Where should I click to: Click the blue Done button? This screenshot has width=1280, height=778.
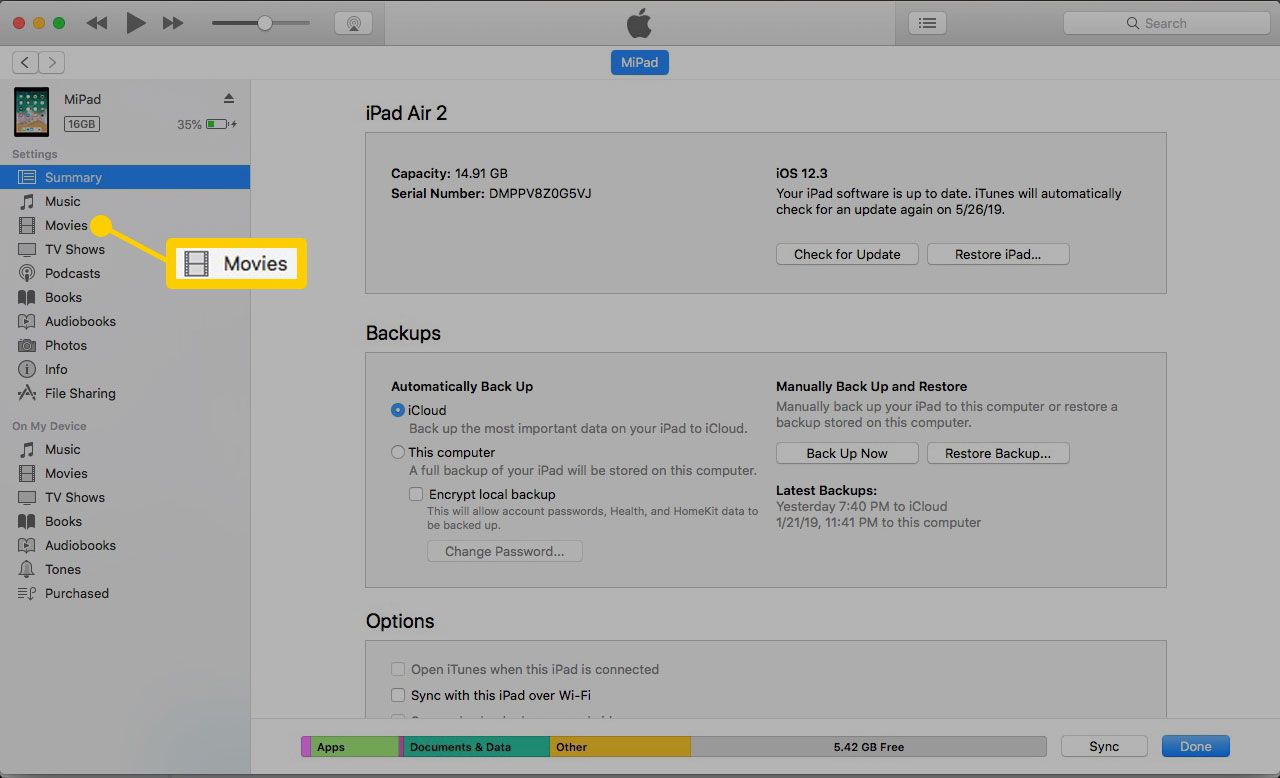tap(1195, 746)
